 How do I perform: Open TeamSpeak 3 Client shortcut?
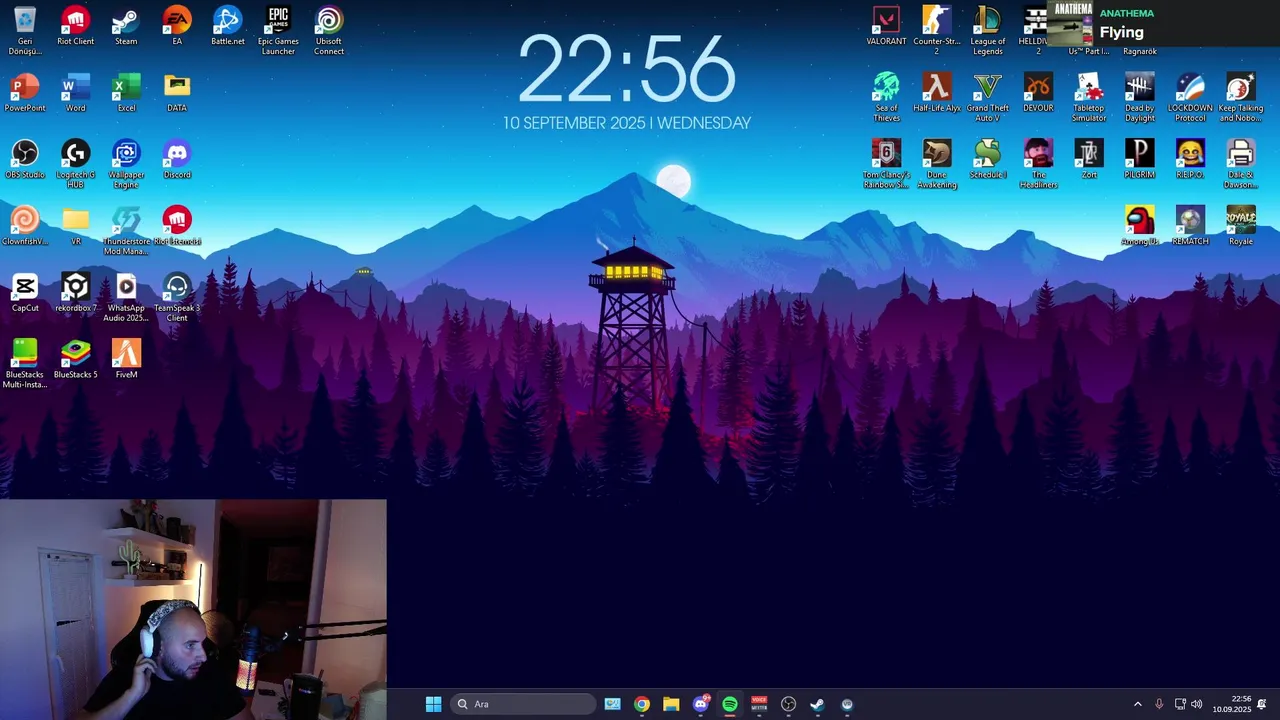coord(177,298)
